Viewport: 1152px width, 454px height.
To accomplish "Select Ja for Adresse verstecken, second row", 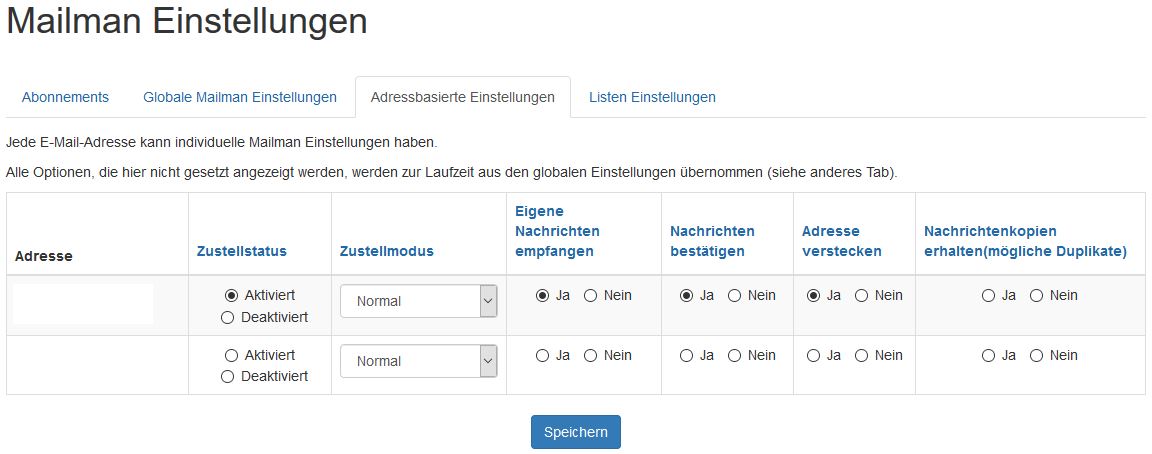I will (x=814, y=355).
